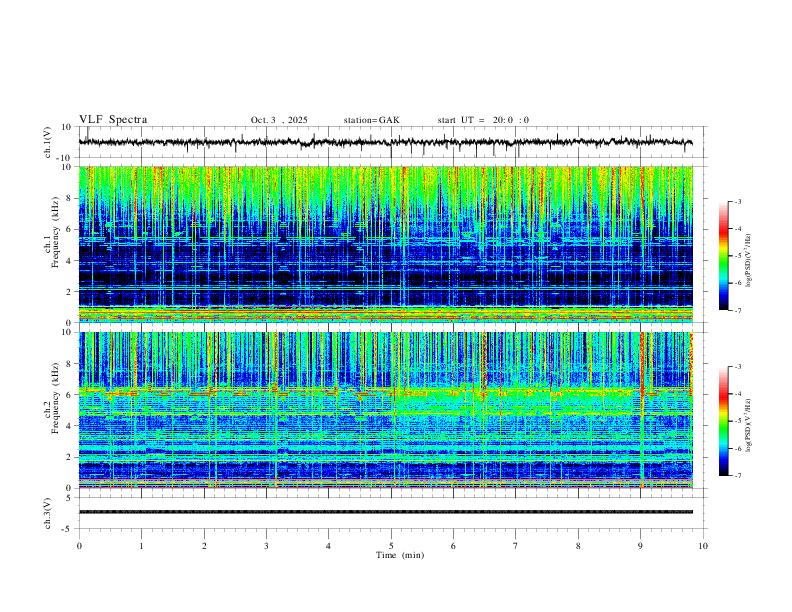
Task: Click the time axis tick label "9"
Action: (x=640, y=546)
